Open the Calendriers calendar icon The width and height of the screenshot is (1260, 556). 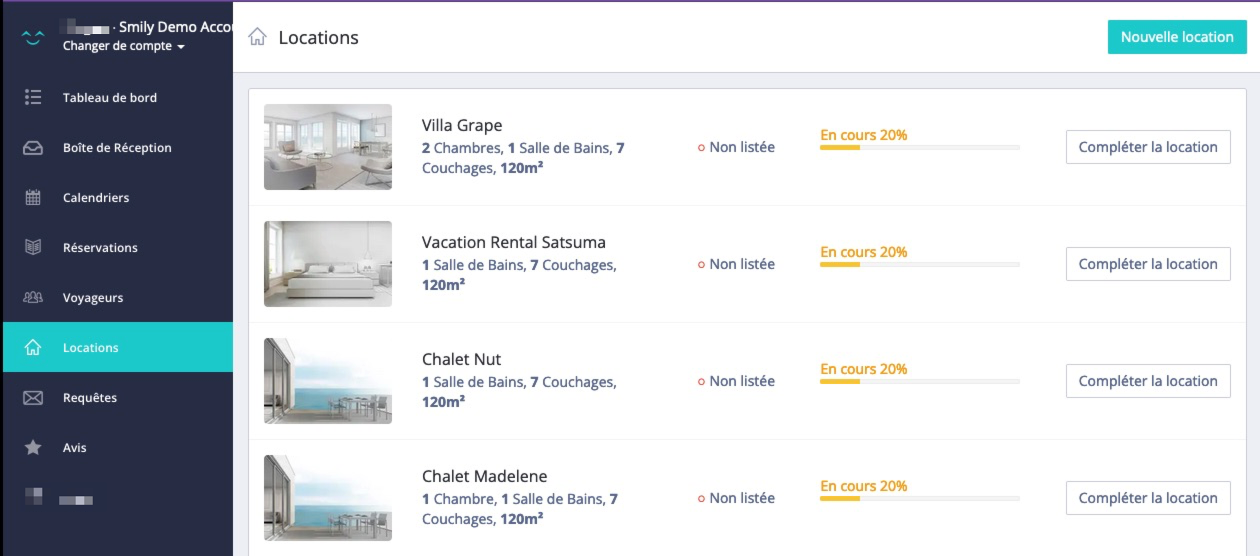33,198
